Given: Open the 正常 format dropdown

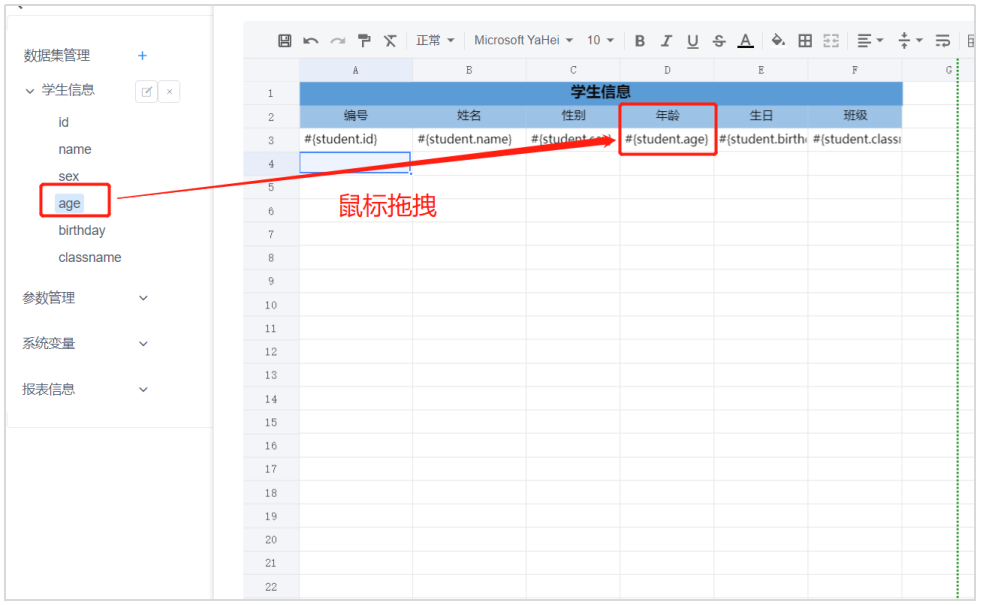Looking at the screenshot, I should tap(435, 41).
